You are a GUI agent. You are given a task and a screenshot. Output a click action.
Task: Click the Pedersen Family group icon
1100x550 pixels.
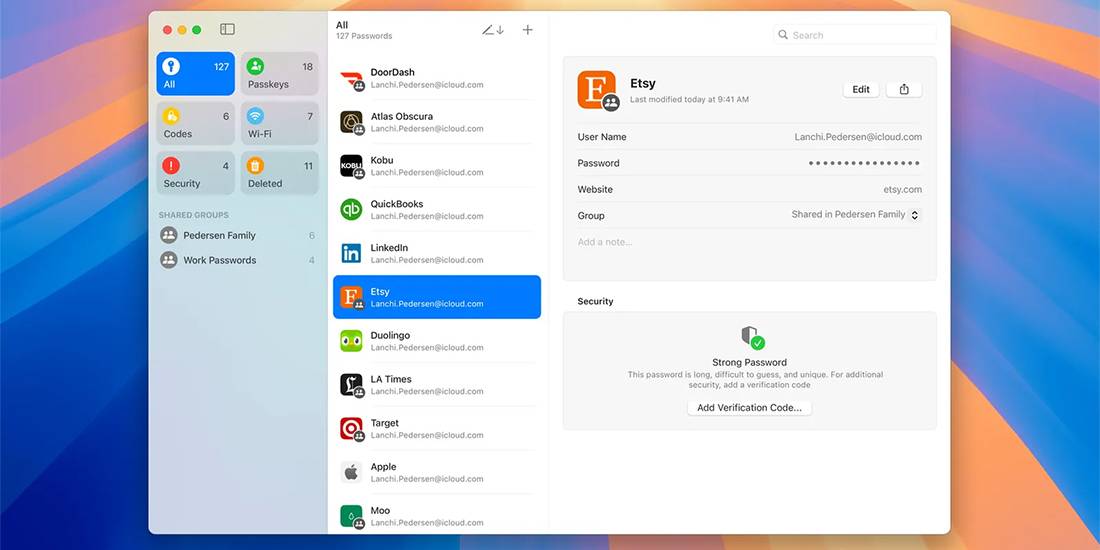tap(168, 235)
